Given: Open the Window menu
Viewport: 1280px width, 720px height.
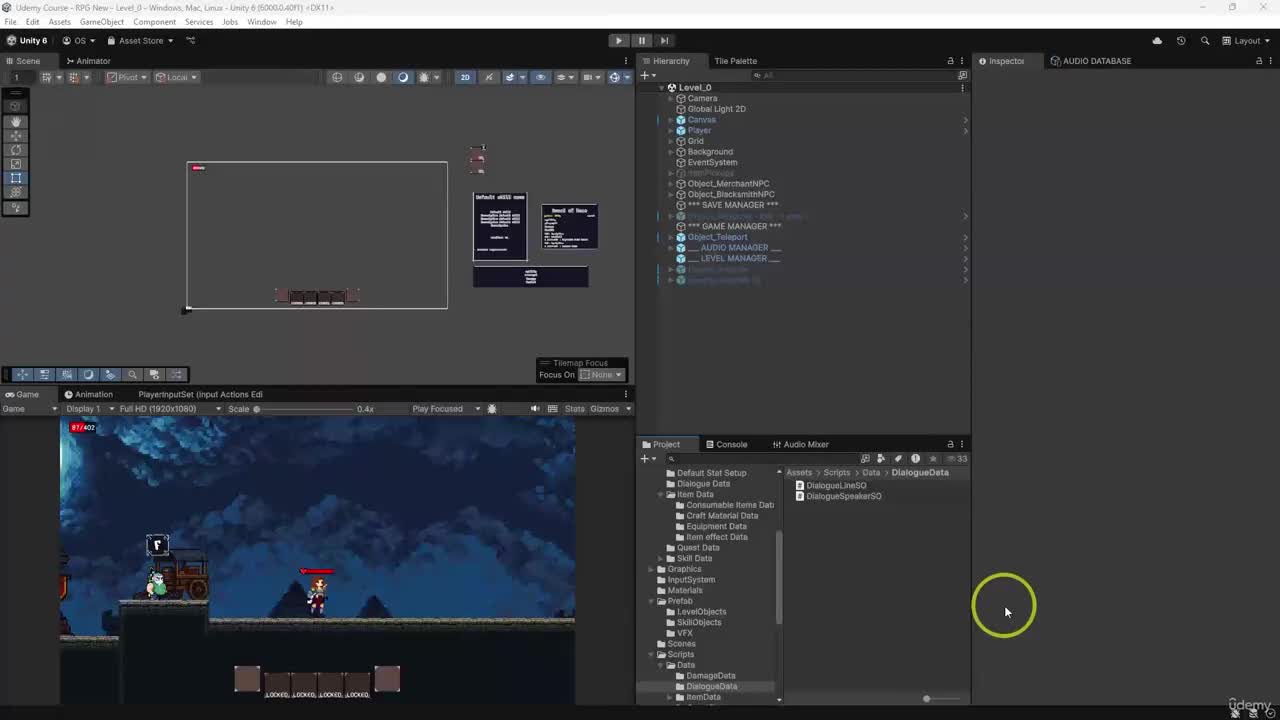Looking at the screenshot, I should (x=262, y=22).
